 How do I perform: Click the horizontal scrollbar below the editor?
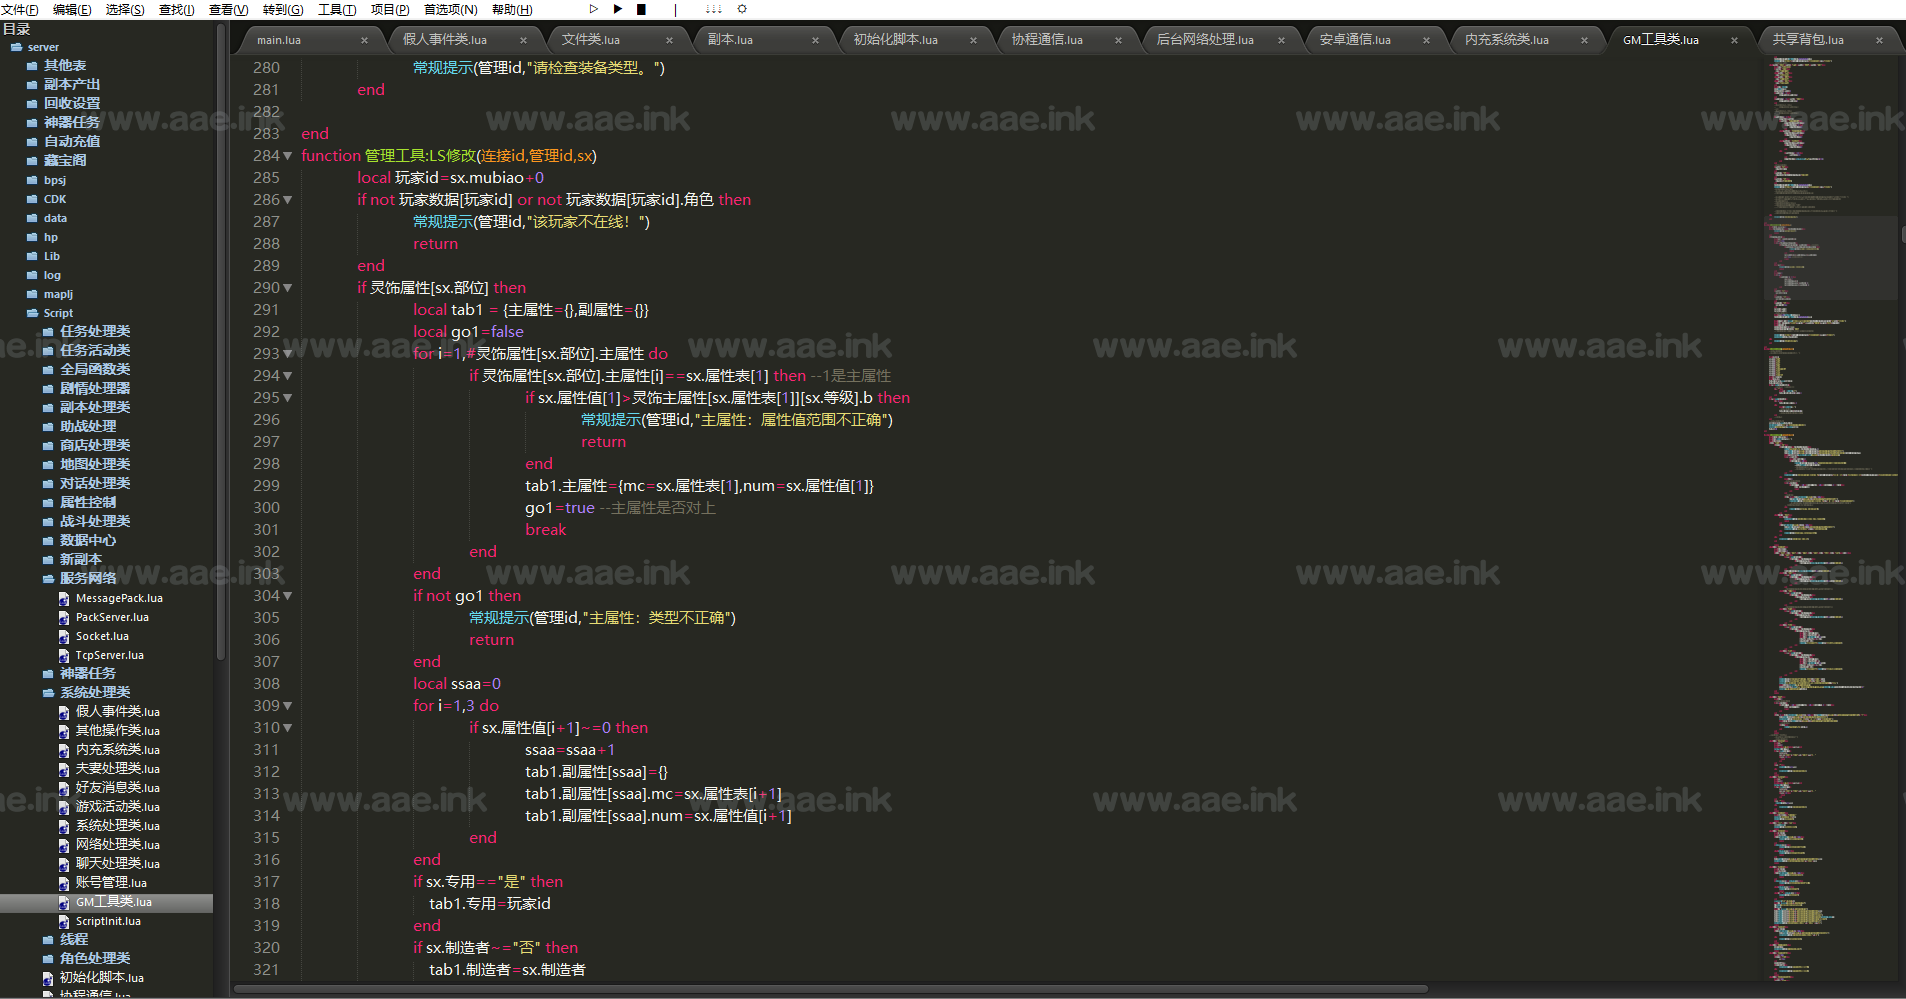tap(830, 989)
